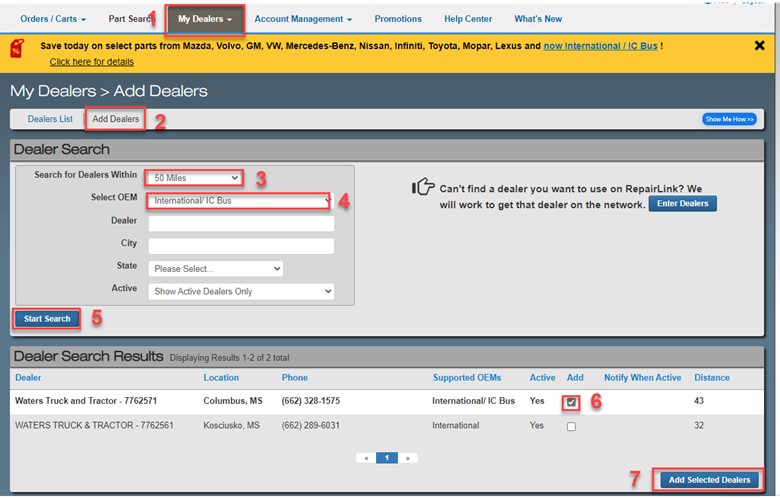
Task: Go to next results page arrow
Action: coord(407,458)
